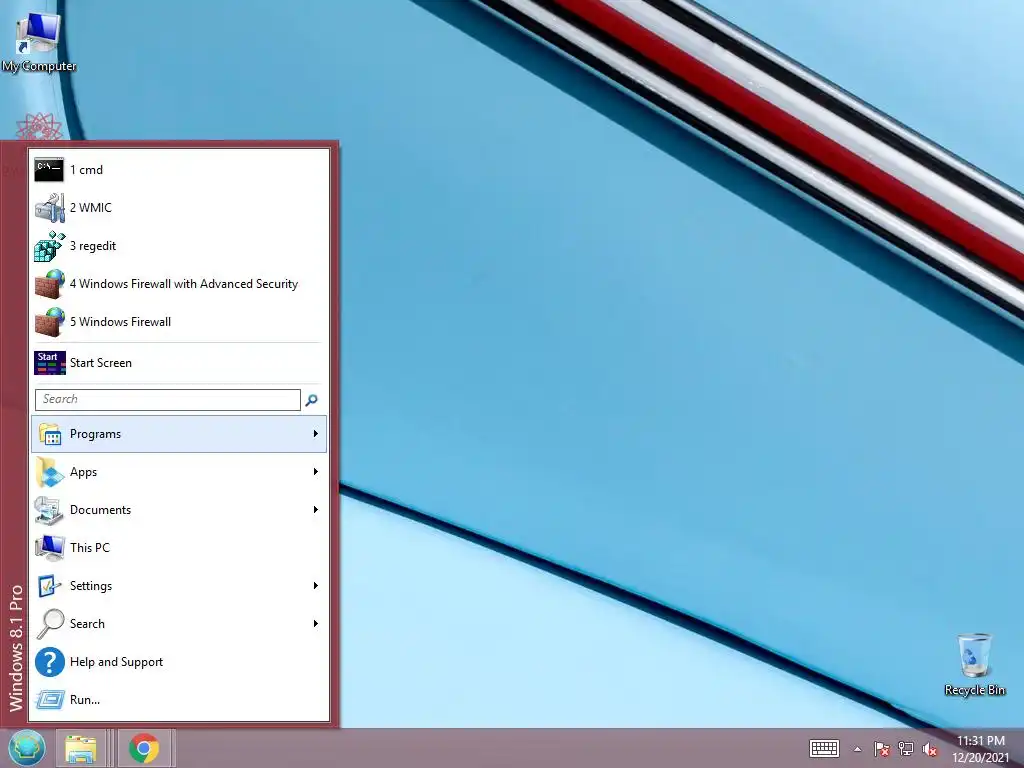This screenshot has height=768, width=1024.
Task: Select the Search menu entry
Action: click(x=179, y=624)
